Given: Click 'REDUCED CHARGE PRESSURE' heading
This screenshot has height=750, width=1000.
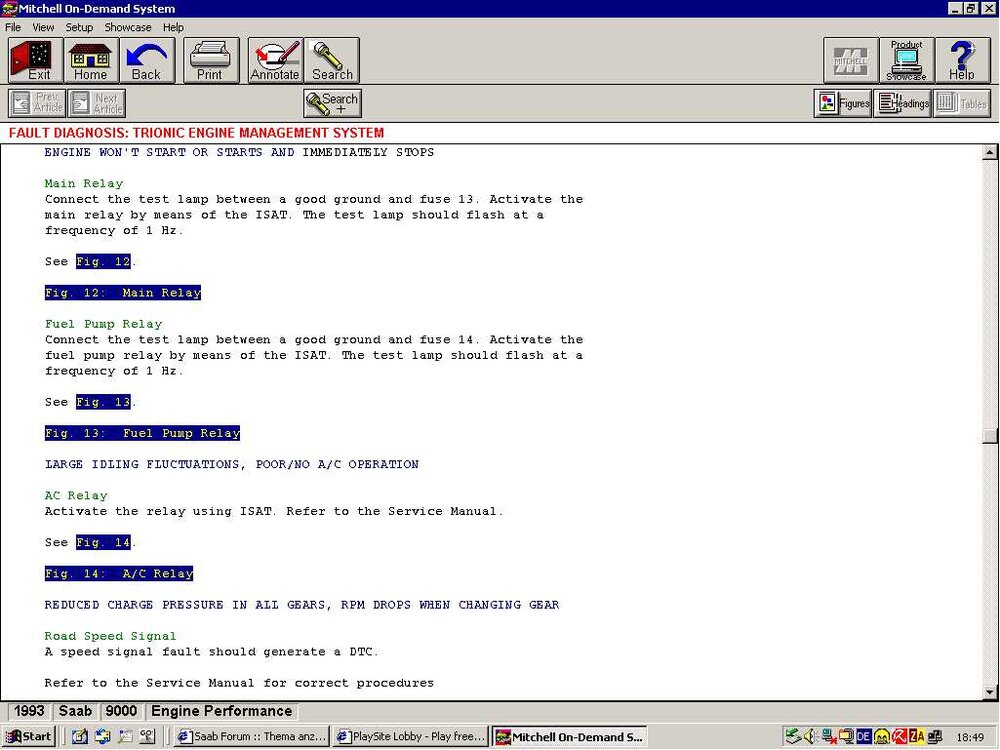Looking at the screenshot, I should (302, 605).
